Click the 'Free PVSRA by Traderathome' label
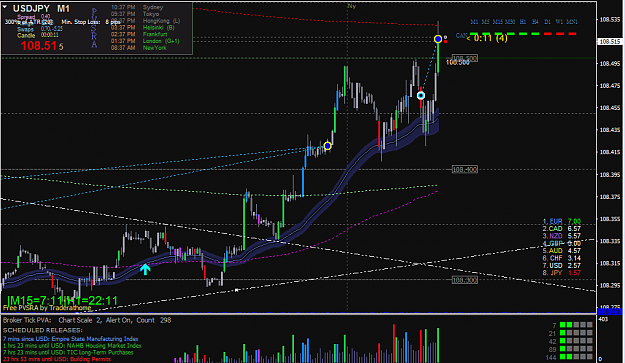This screenshot has height=363, width=625. coord(47,308)
